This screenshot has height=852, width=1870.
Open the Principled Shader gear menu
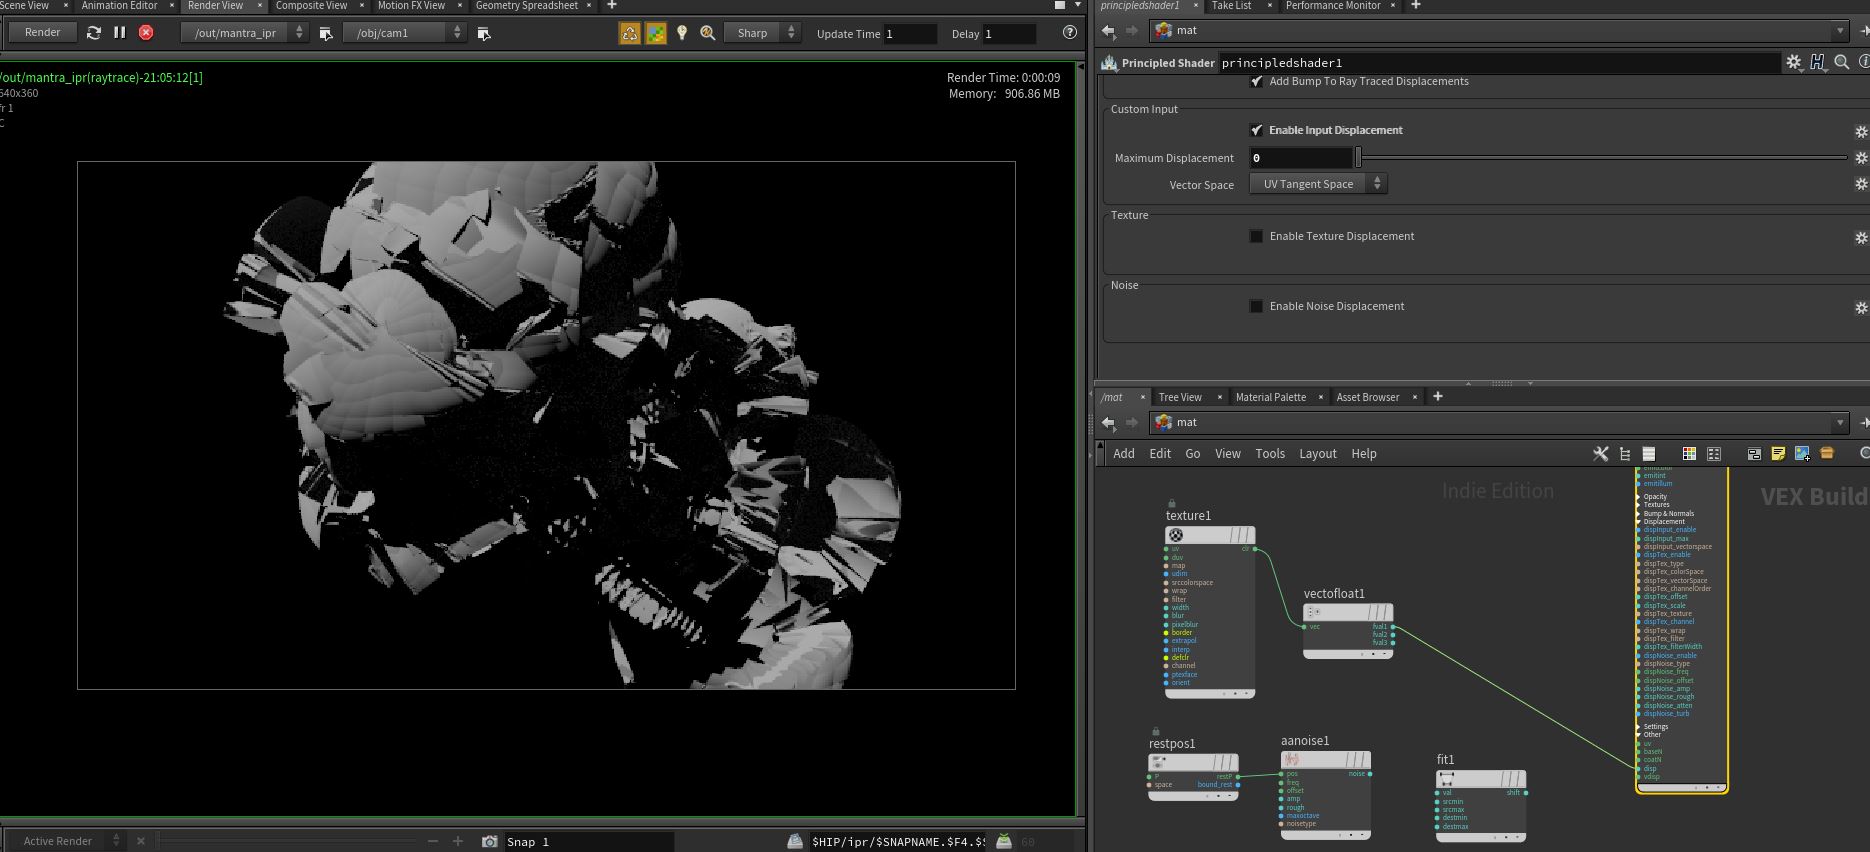click(1794, 62)
